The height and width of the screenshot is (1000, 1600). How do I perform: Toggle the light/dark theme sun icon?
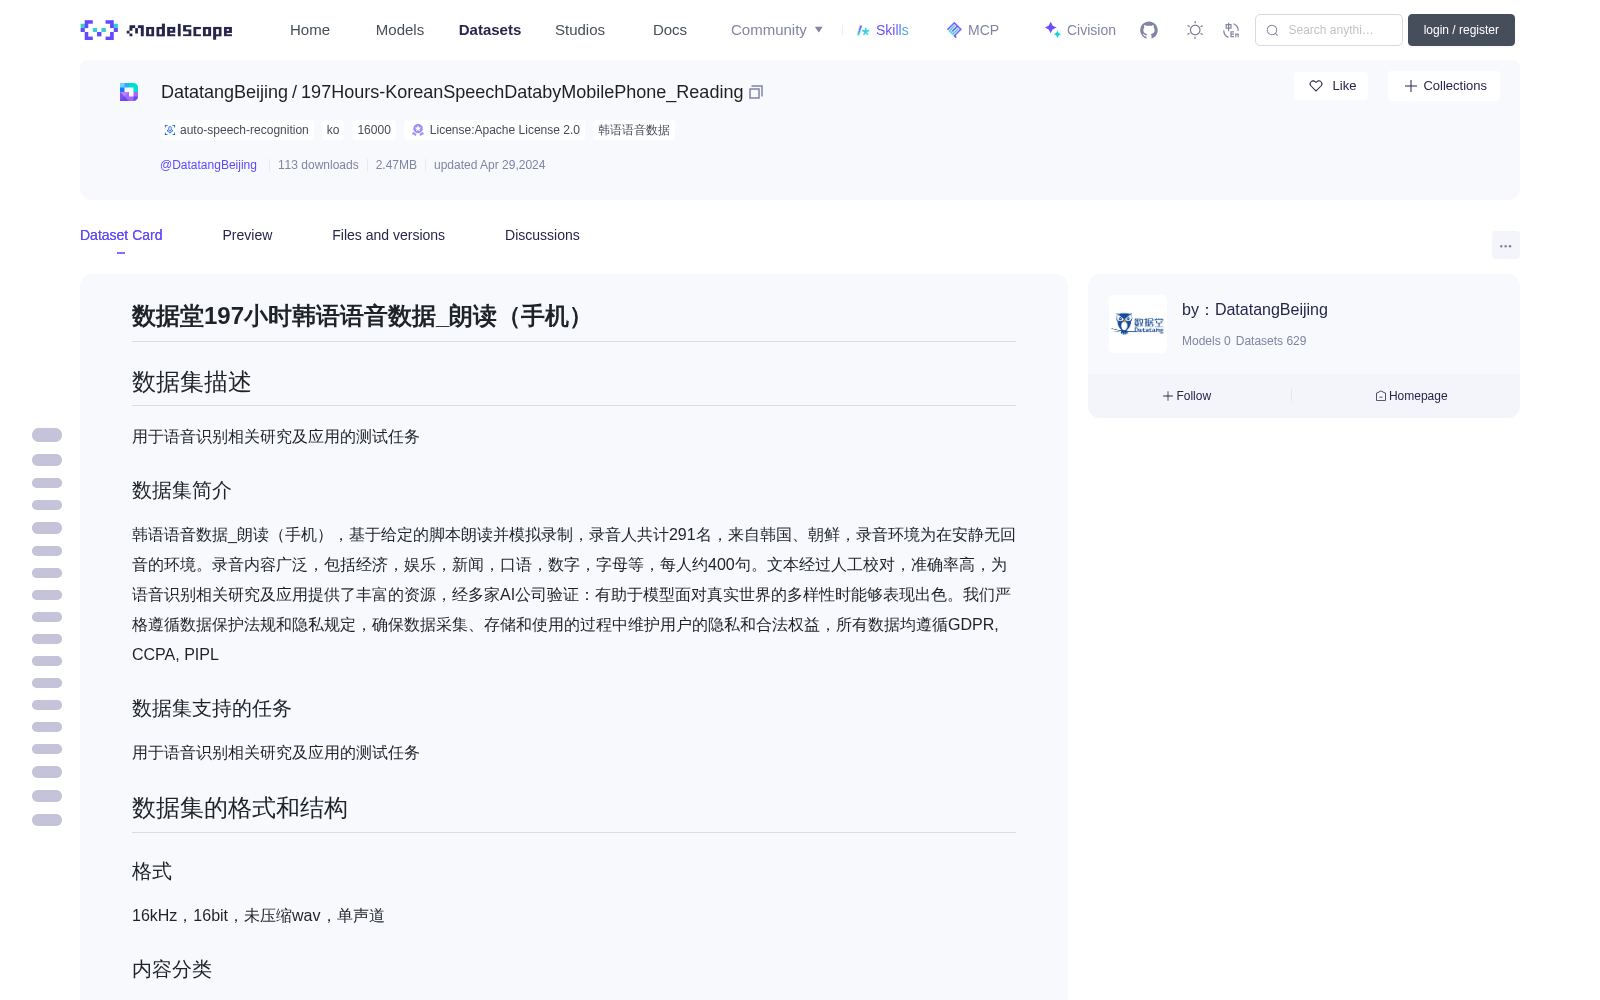click(x=1195, y=30)
